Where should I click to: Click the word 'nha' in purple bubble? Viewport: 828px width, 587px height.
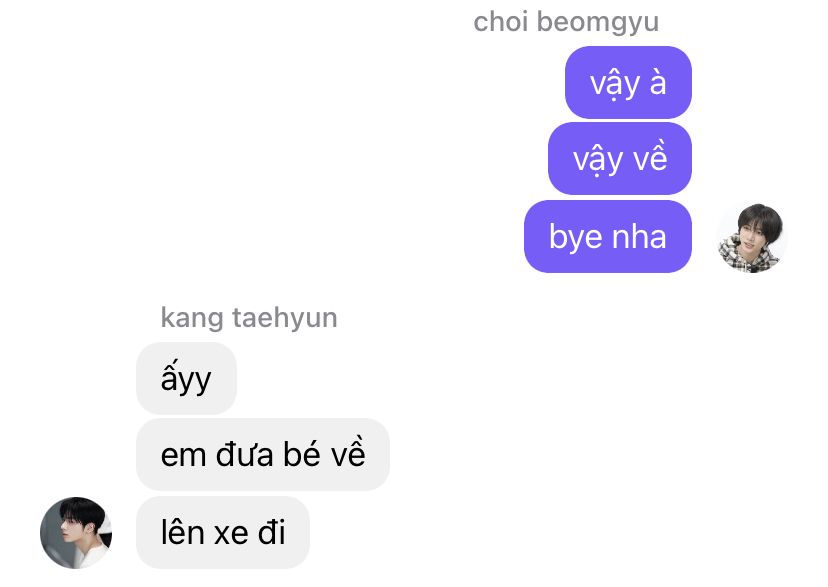click(x=639, y=236)
